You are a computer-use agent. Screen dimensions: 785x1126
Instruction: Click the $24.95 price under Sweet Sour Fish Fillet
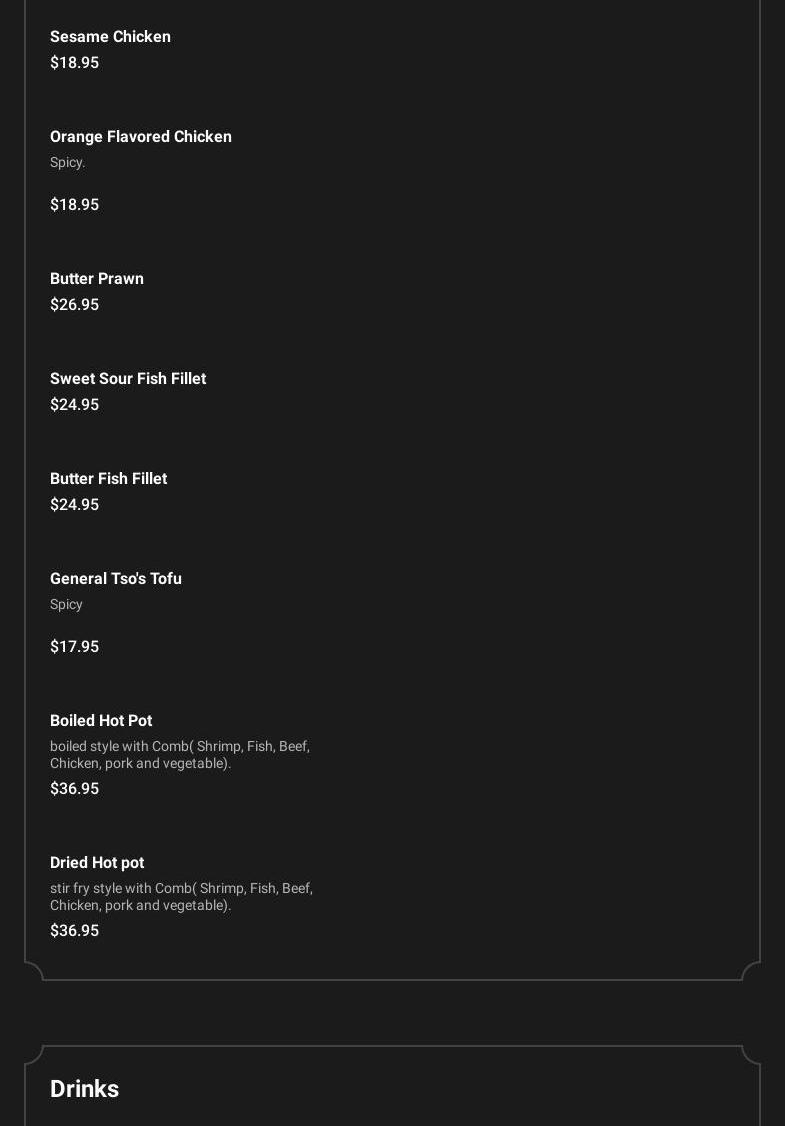pyautogui.click(x=74, y=405)
